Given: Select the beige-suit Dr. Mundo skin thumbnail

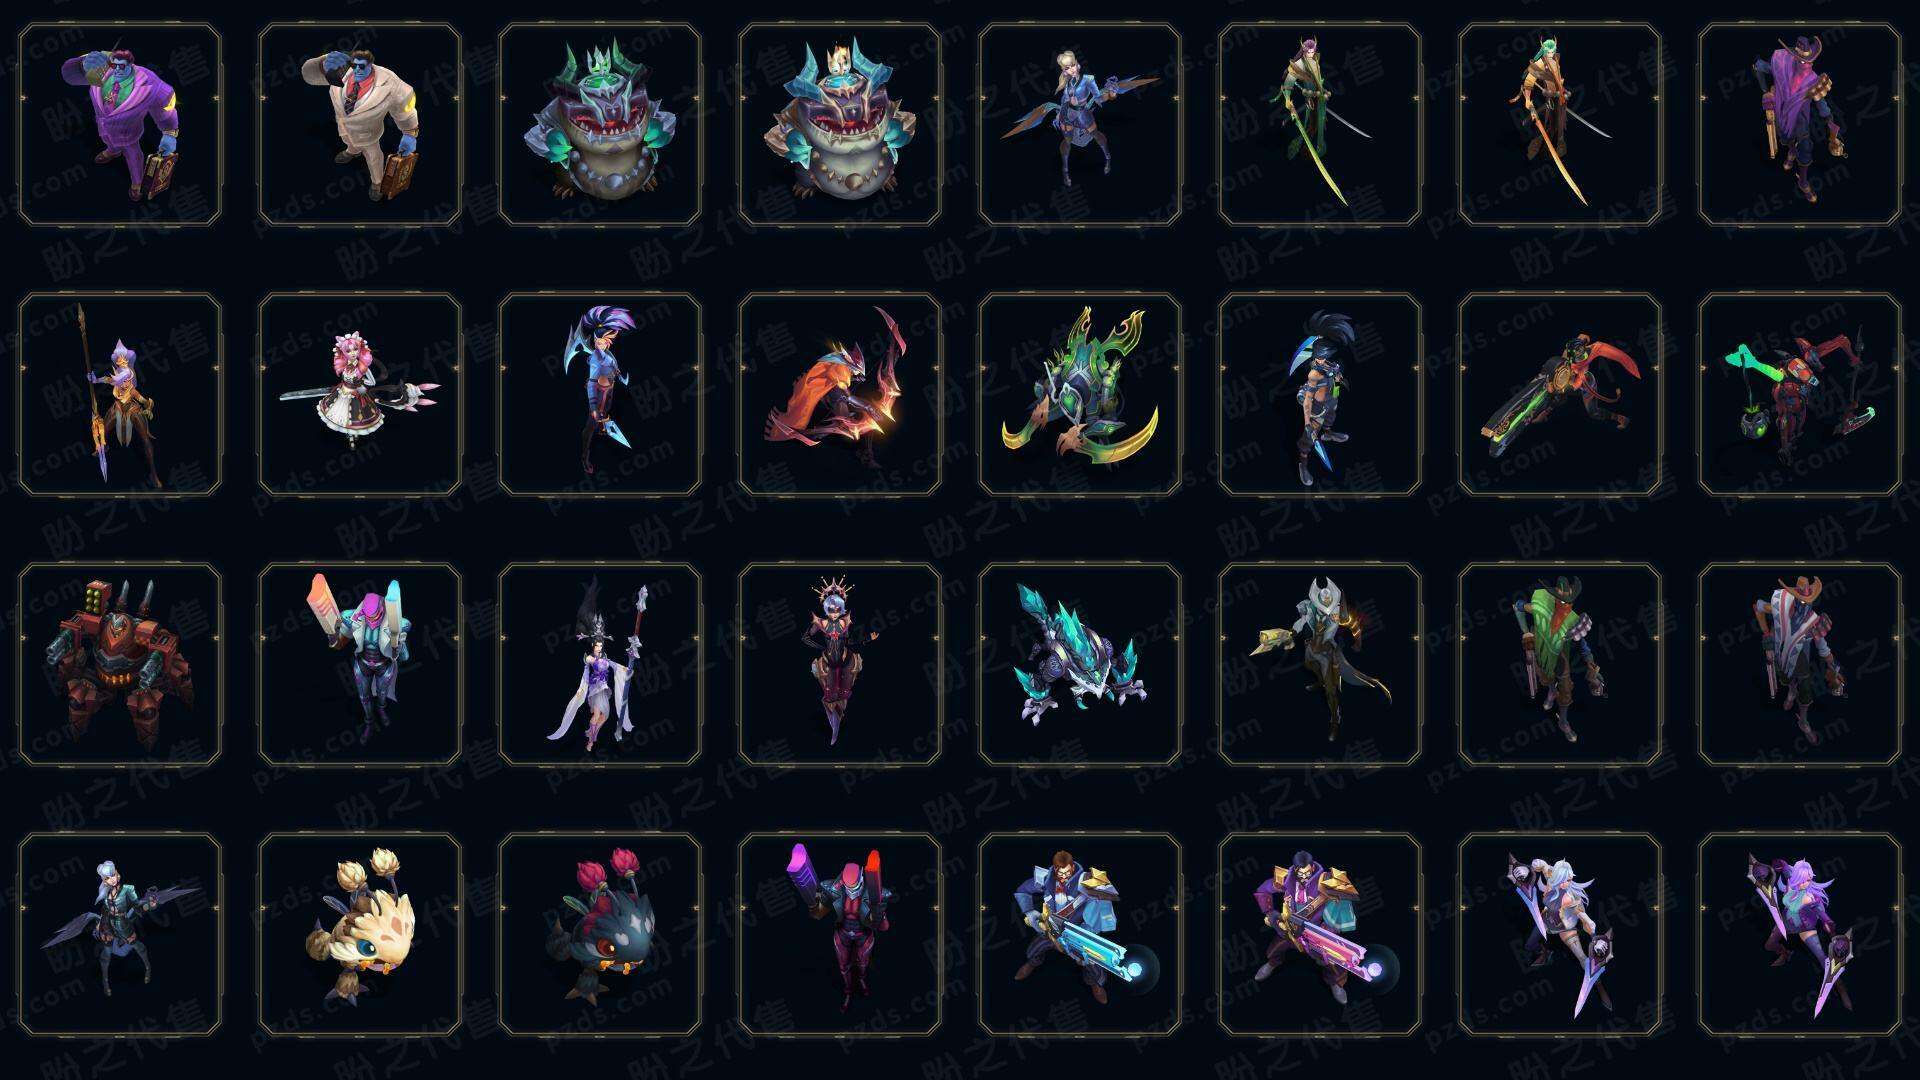Looking at the screenshot, I should coord(360,125).
